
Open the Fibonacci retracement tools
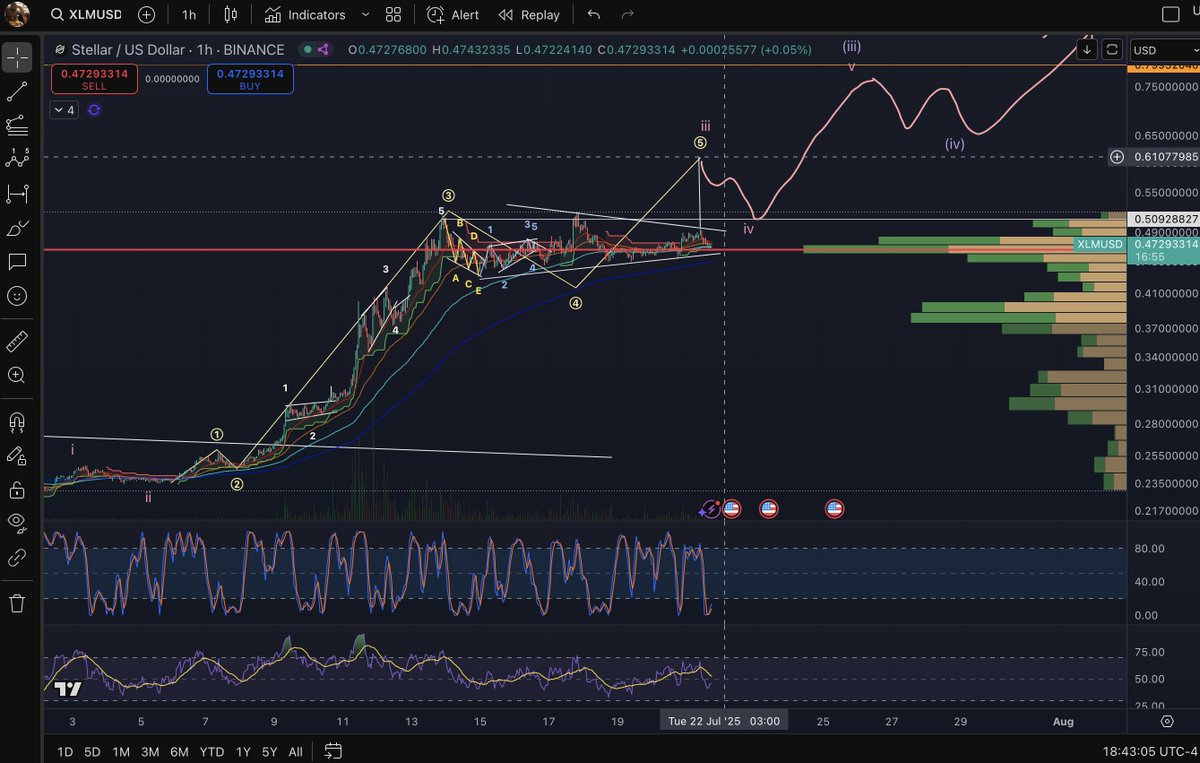click(x=17, y=125)
